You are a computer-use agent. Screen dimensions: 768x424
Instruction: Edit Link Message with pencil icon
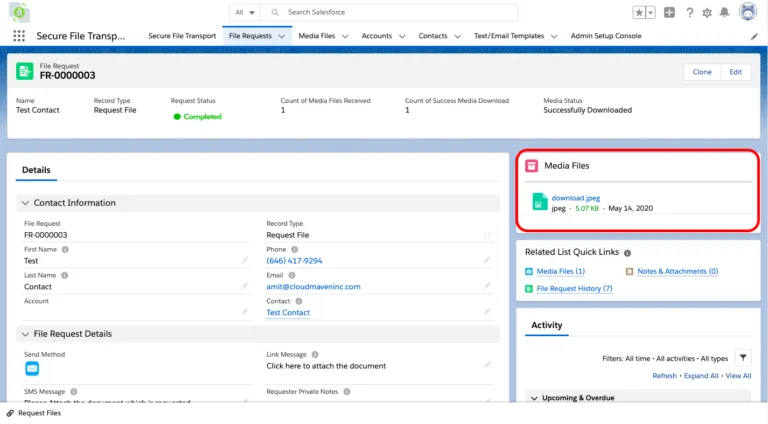tap(487, 365)
